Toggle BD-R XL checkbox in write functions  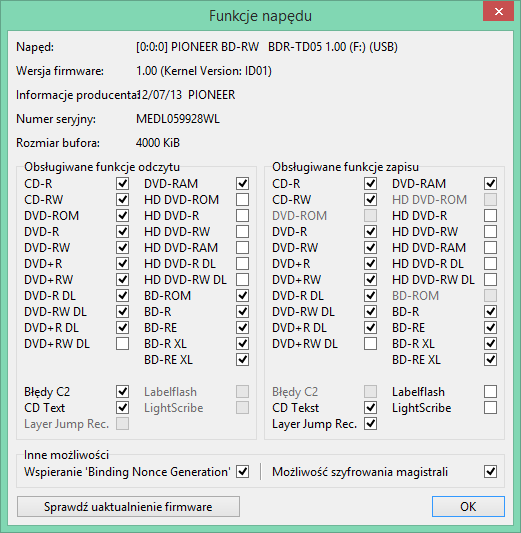click(x=490, y=343)
